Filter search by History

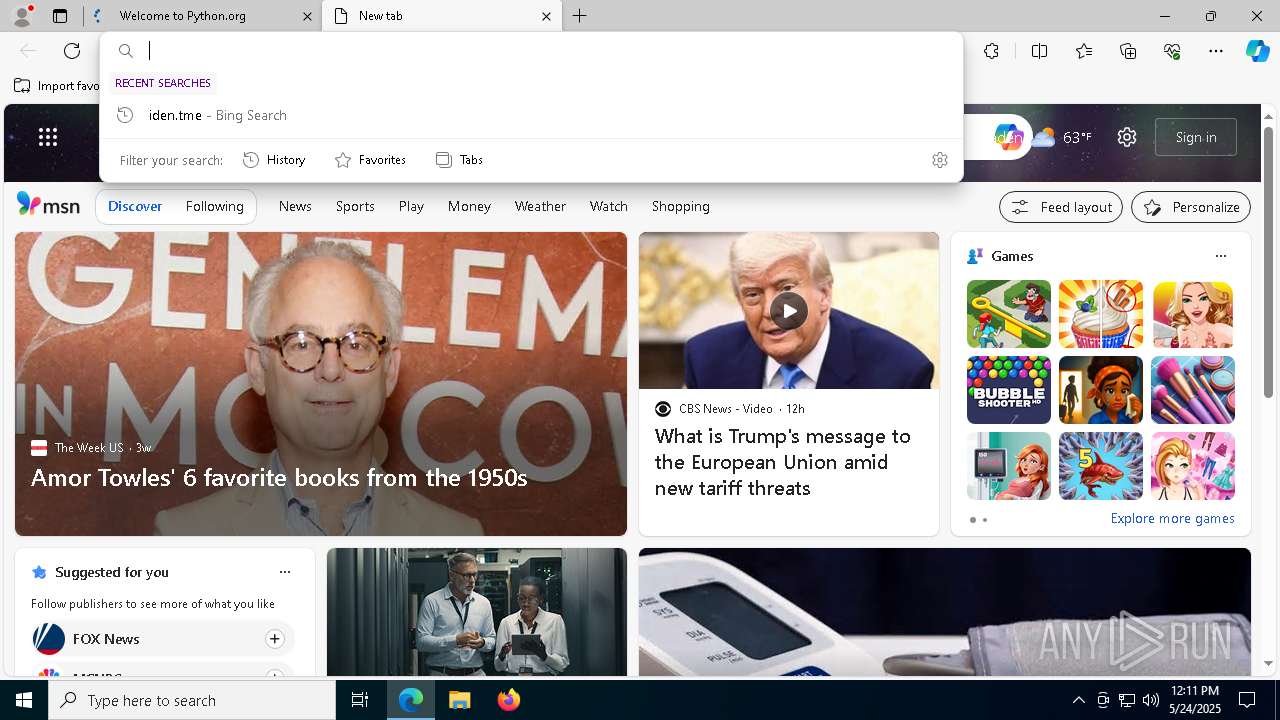(x=274, y=160)
